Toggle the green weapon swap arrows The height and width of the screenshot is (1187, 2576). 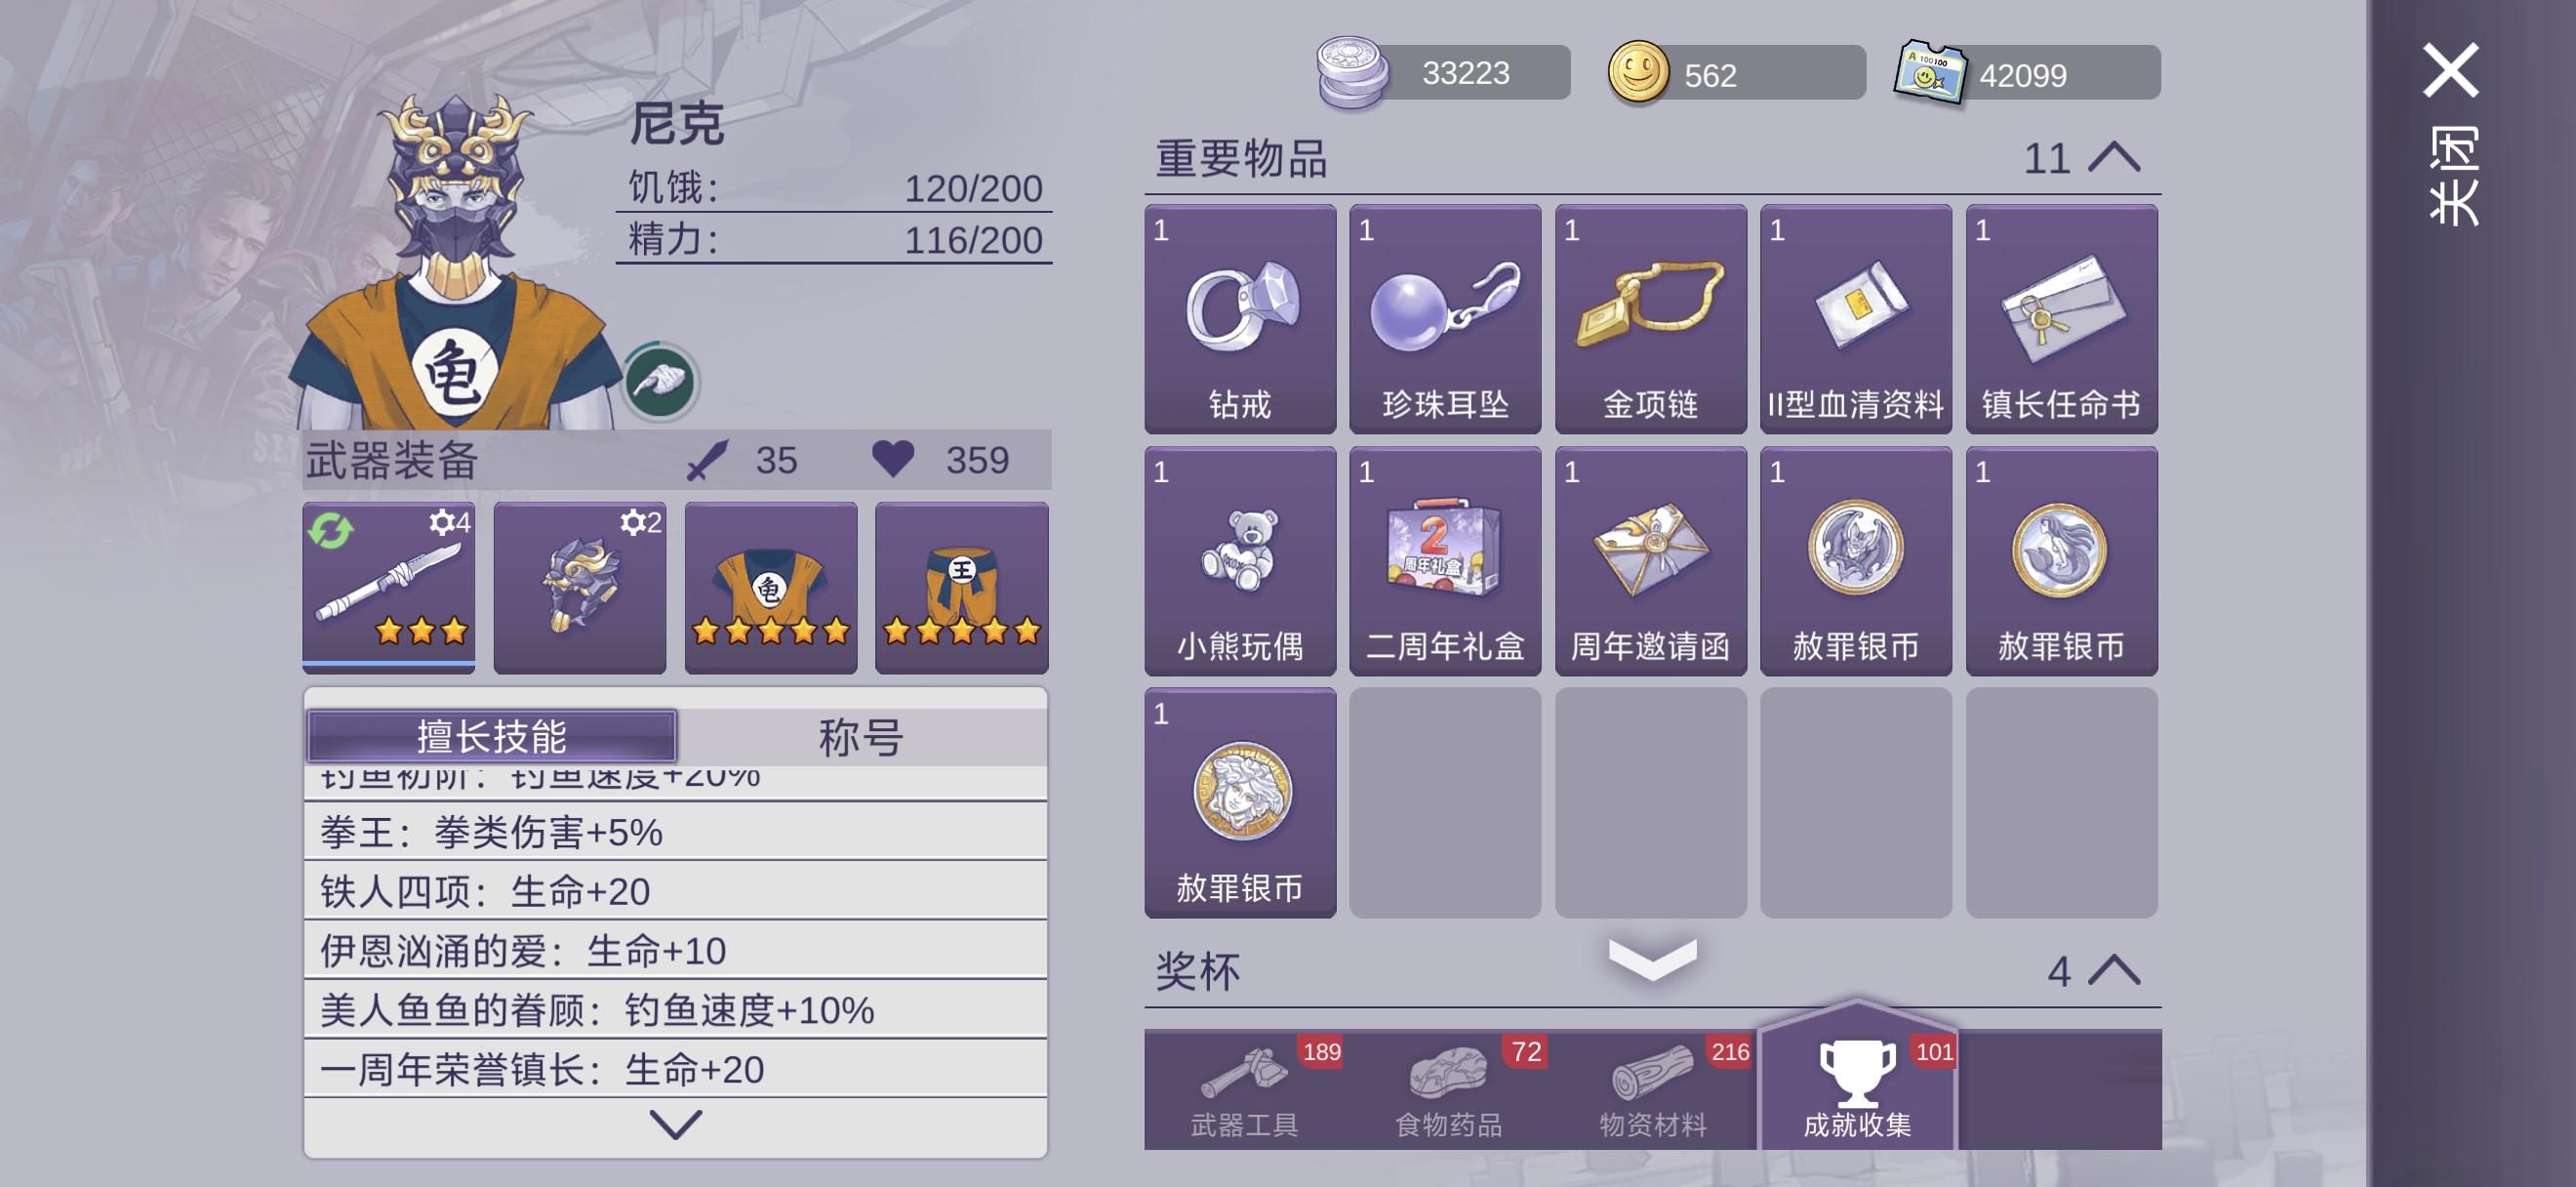point(331,530)
